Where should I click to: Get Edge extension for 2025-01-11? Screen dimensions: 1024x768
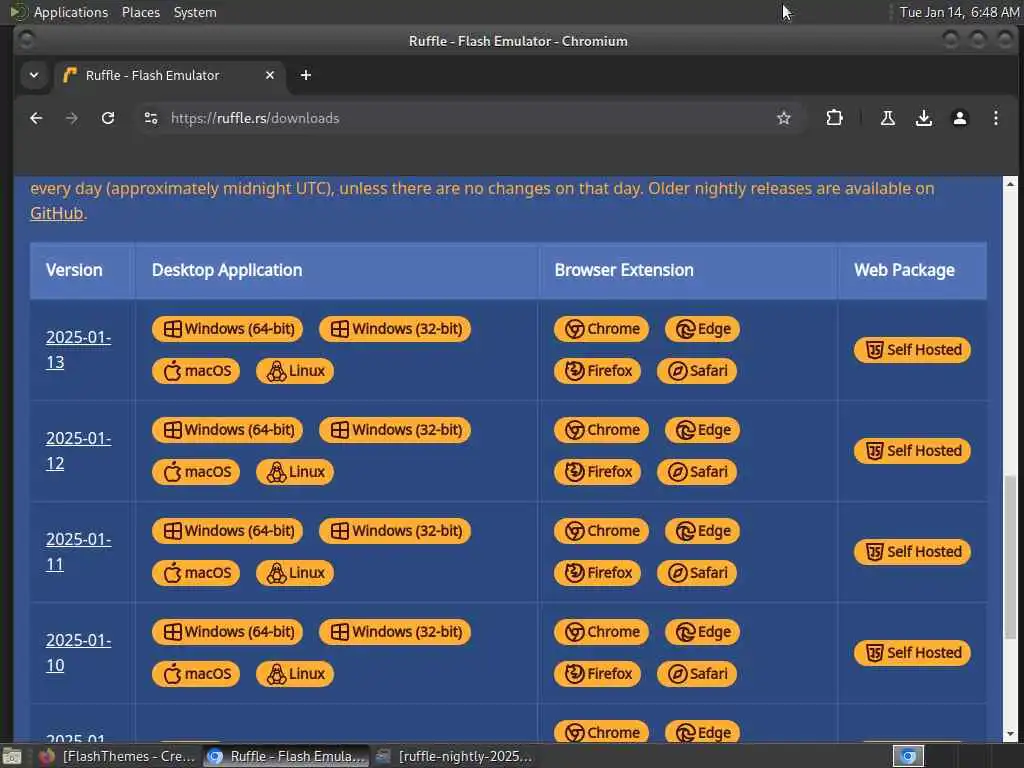(x=702, y=531)
